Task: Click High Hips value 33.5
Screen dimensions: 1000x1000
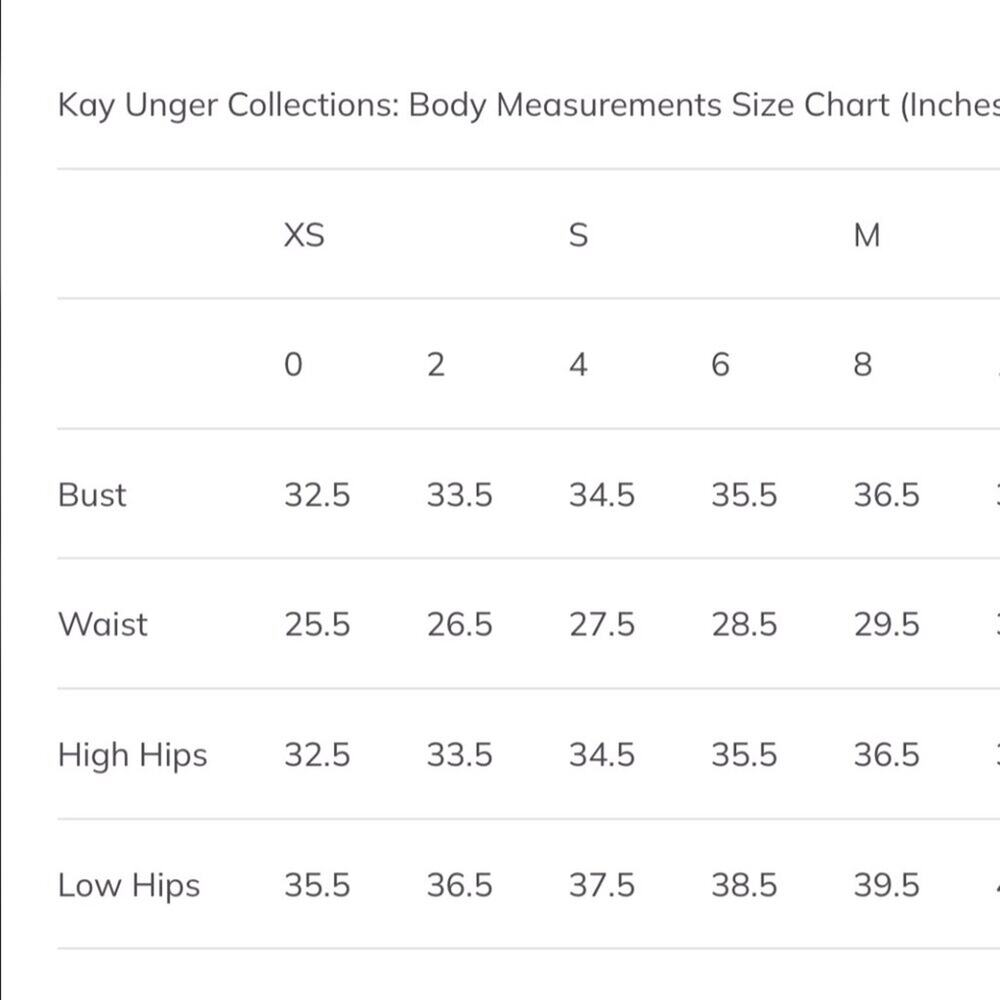Action: click(460, 755)
